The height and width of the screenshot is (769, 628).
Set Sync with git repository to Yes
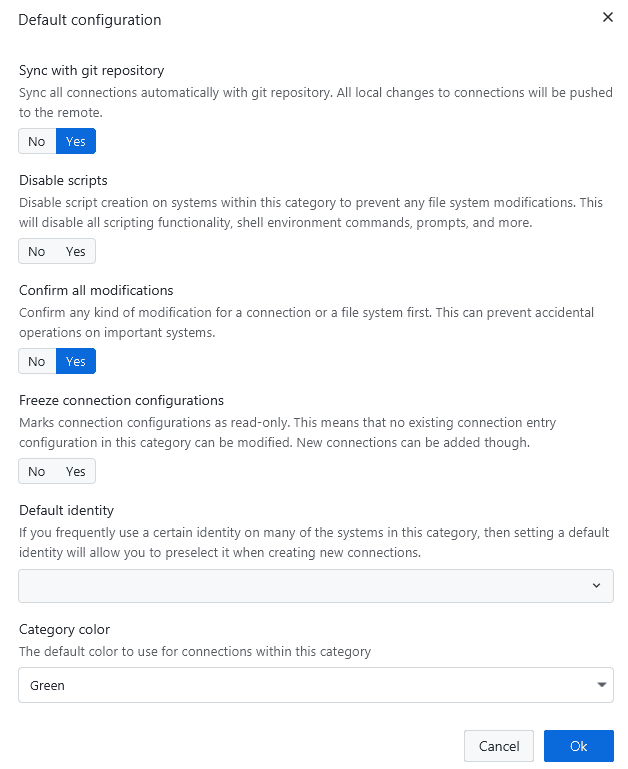[x=76, y=142]
